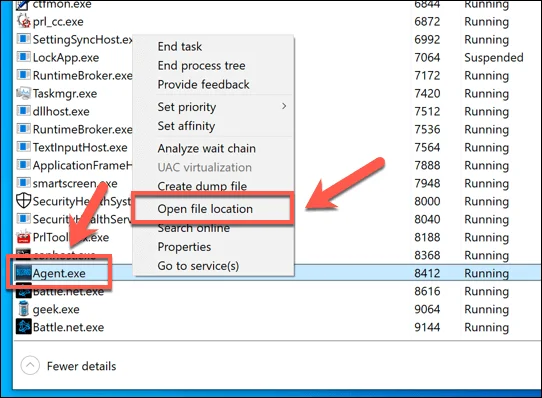542x398 pixels.
Task: Click icon of RuntimeBroker.exe with PID 7536
Action: [24, 129]
